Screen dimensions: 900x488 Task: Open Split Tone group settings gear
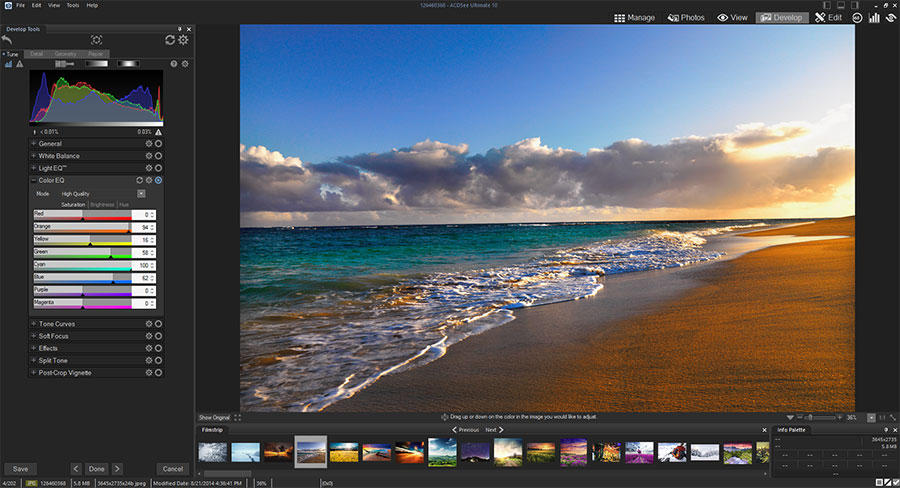(149, 361)
